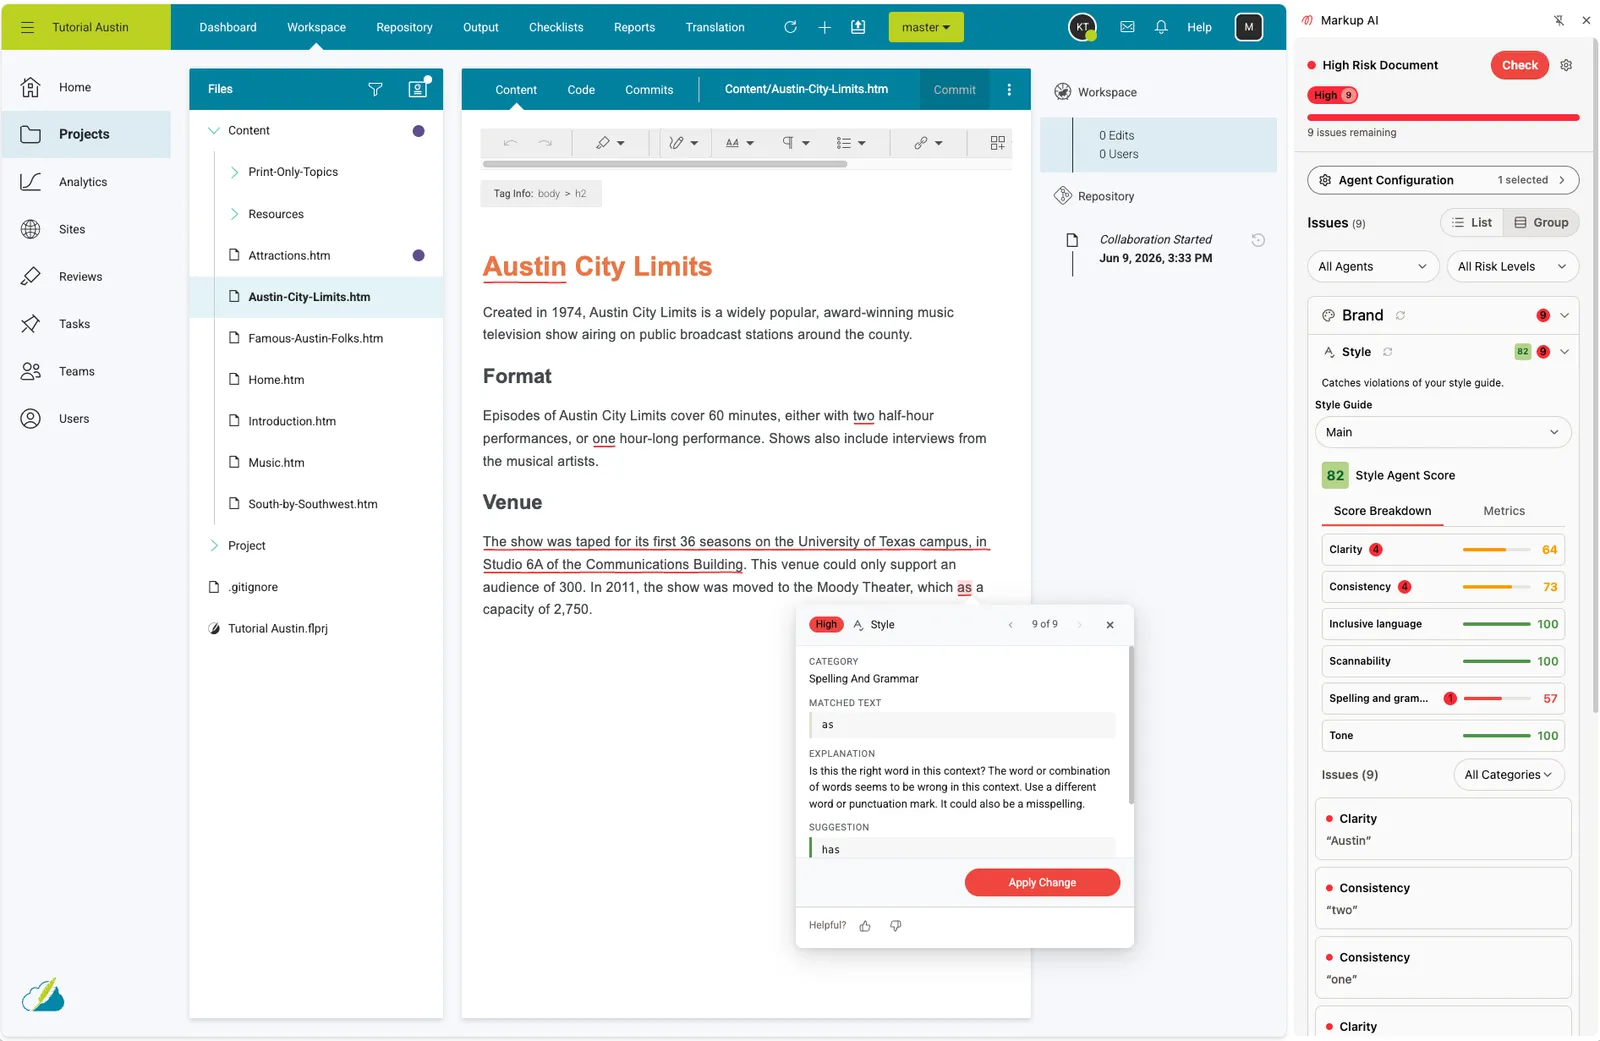The width and height of the screenshot is (1600, 1041).
Task: Switch to the Code tab
Action: tap(581, 90)
